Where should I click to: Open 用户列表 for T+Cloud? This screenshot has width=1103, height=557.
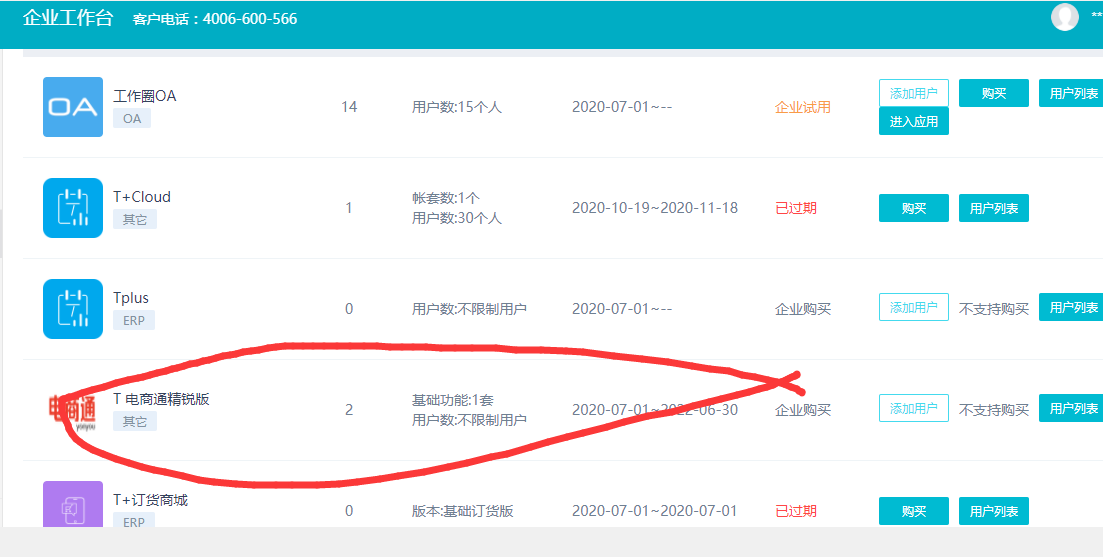point(994,208)
